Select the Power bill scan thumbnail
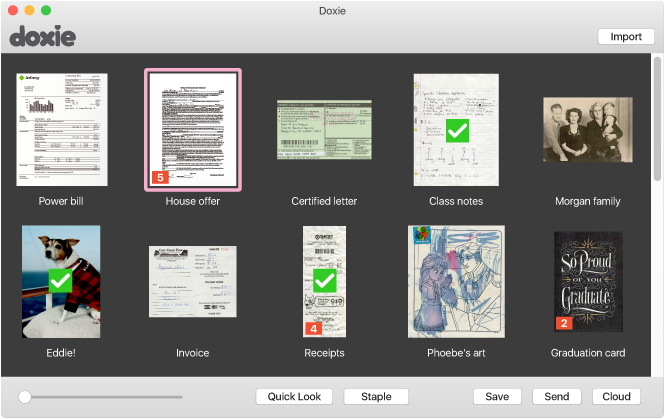This screenshot has width=665, height=419. [61, 129]
